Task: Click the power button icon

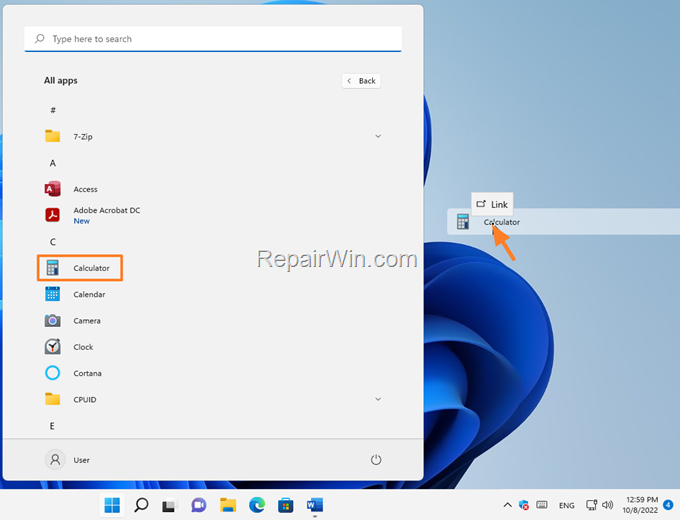Action: pyautogui.click(x=376, y=460)
